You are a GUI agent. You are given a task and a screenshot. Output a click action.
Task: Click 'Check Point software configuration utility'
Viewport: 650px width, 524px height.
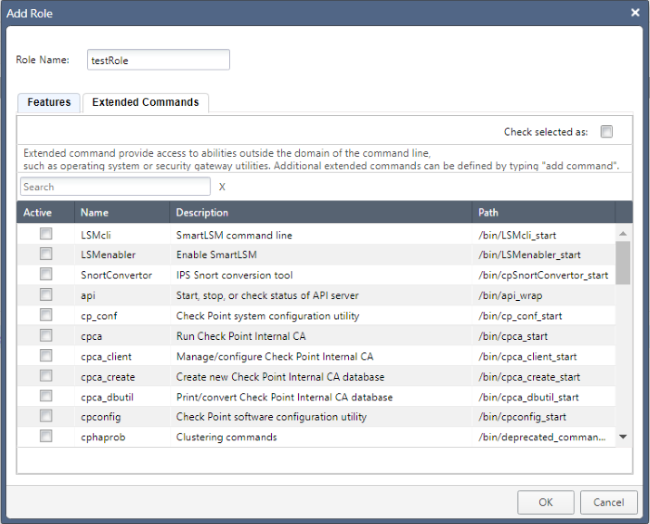point(272,417)
